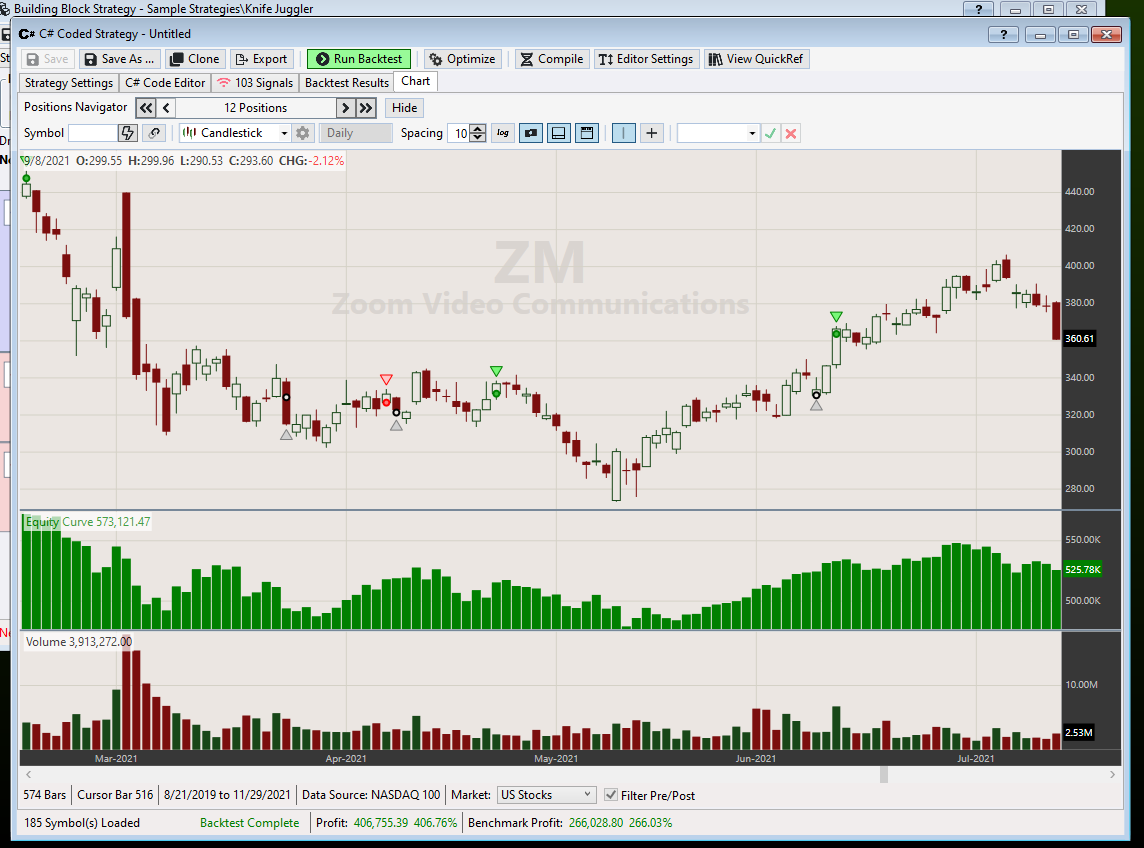Toggle the top pane layout button
The image size is (1144, 848).
[587, 133]
